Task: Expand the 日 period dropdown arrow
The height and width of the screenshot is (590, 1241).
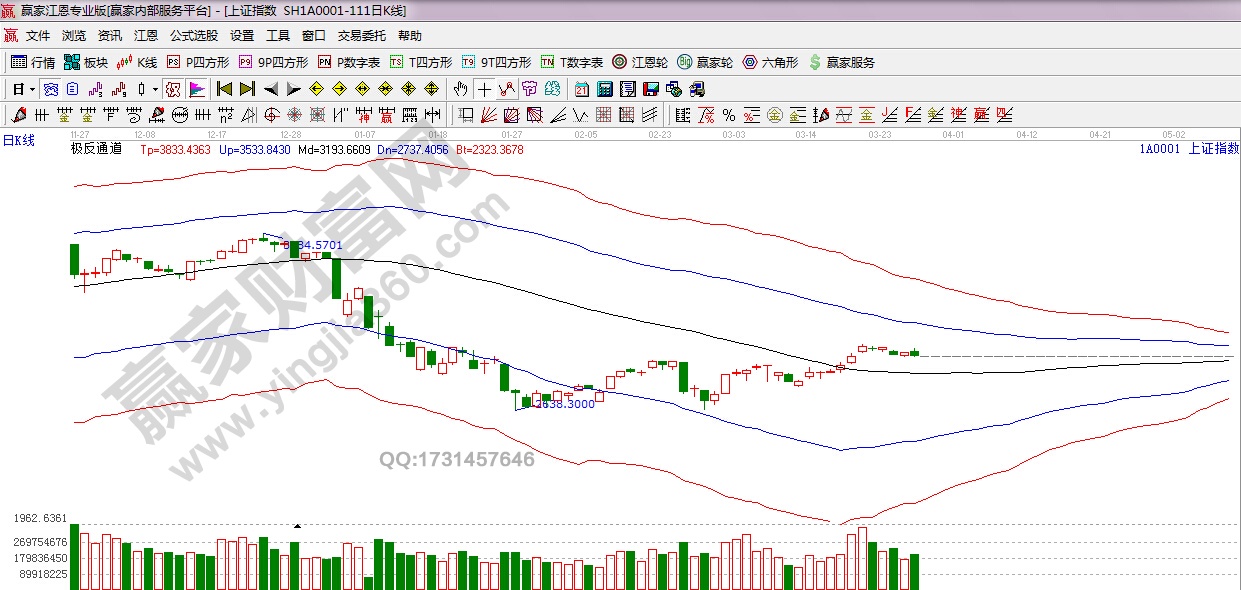Action: click(x=32, y=89)
